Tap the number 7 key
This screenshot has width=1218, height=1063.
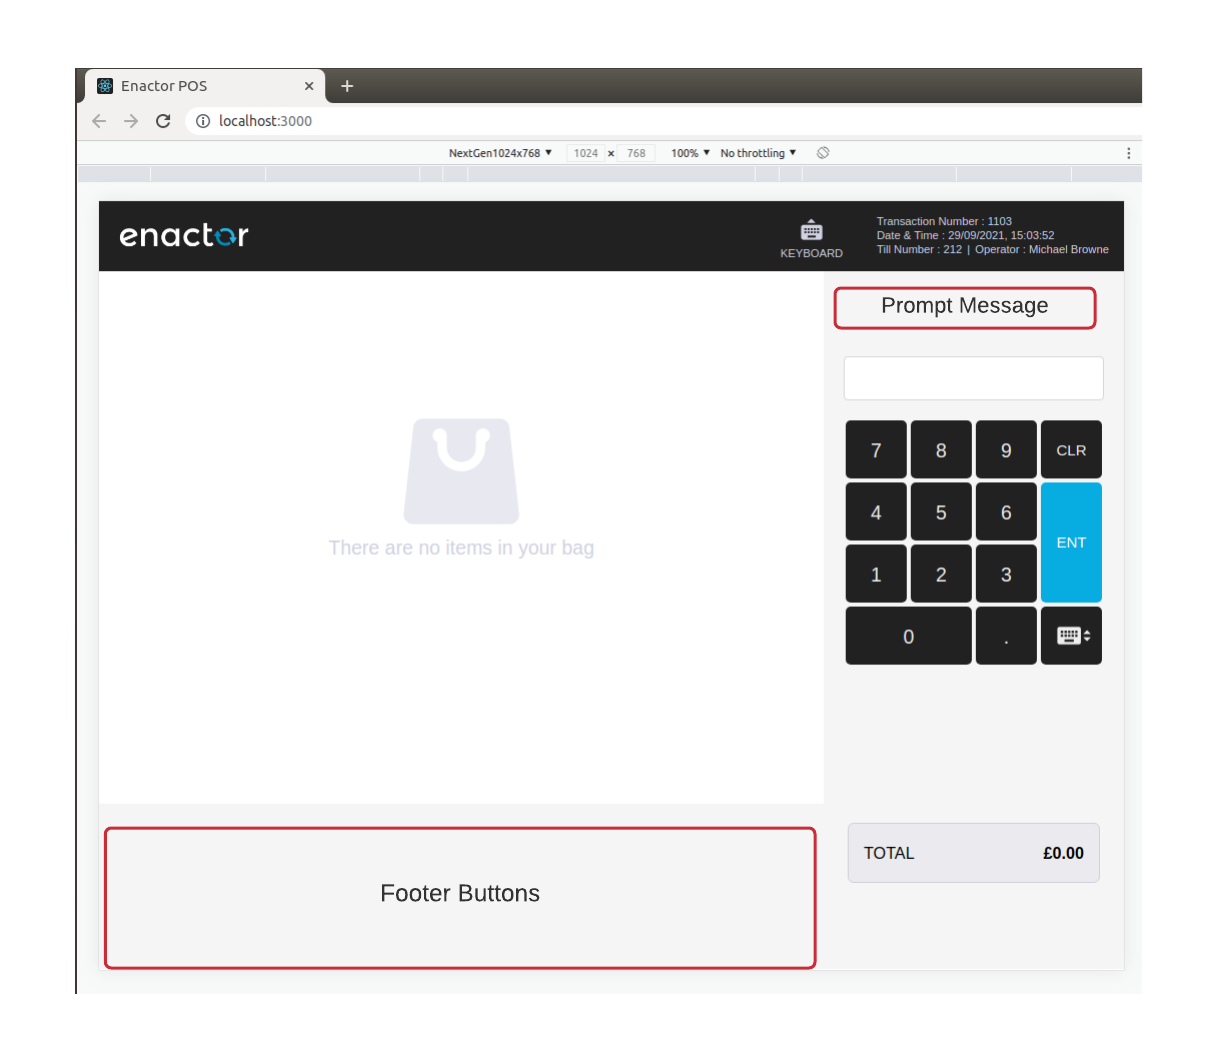876,450
